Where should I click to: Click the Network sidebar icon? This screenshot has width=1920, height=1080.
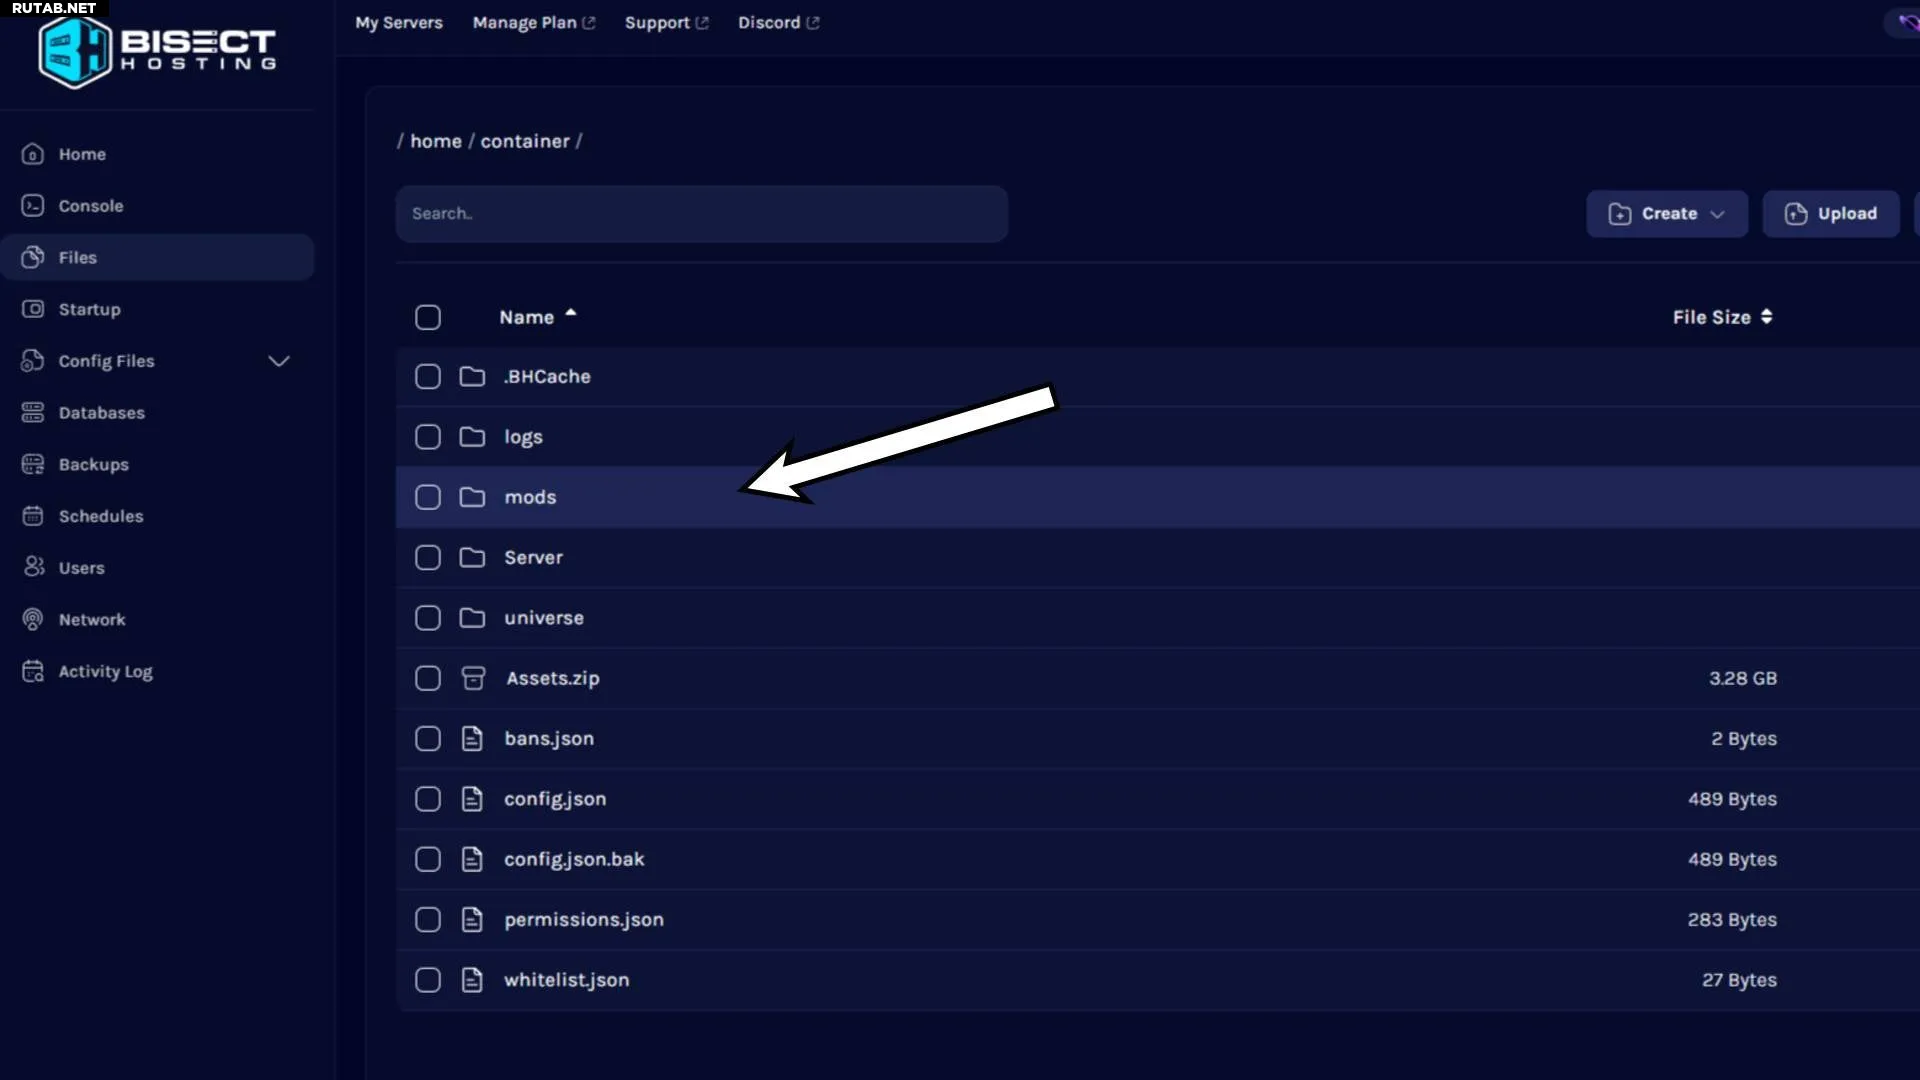tap(33, 619)
